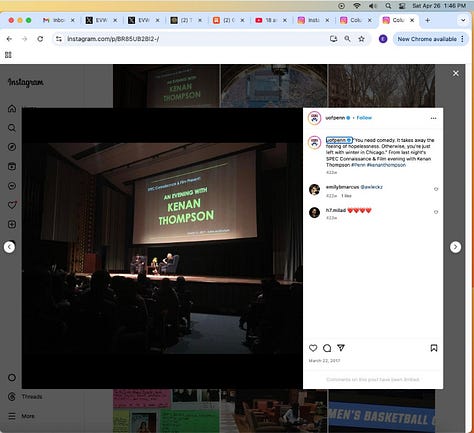Open Chrome profile avatar
474x433 pixels.
[383, 39]
